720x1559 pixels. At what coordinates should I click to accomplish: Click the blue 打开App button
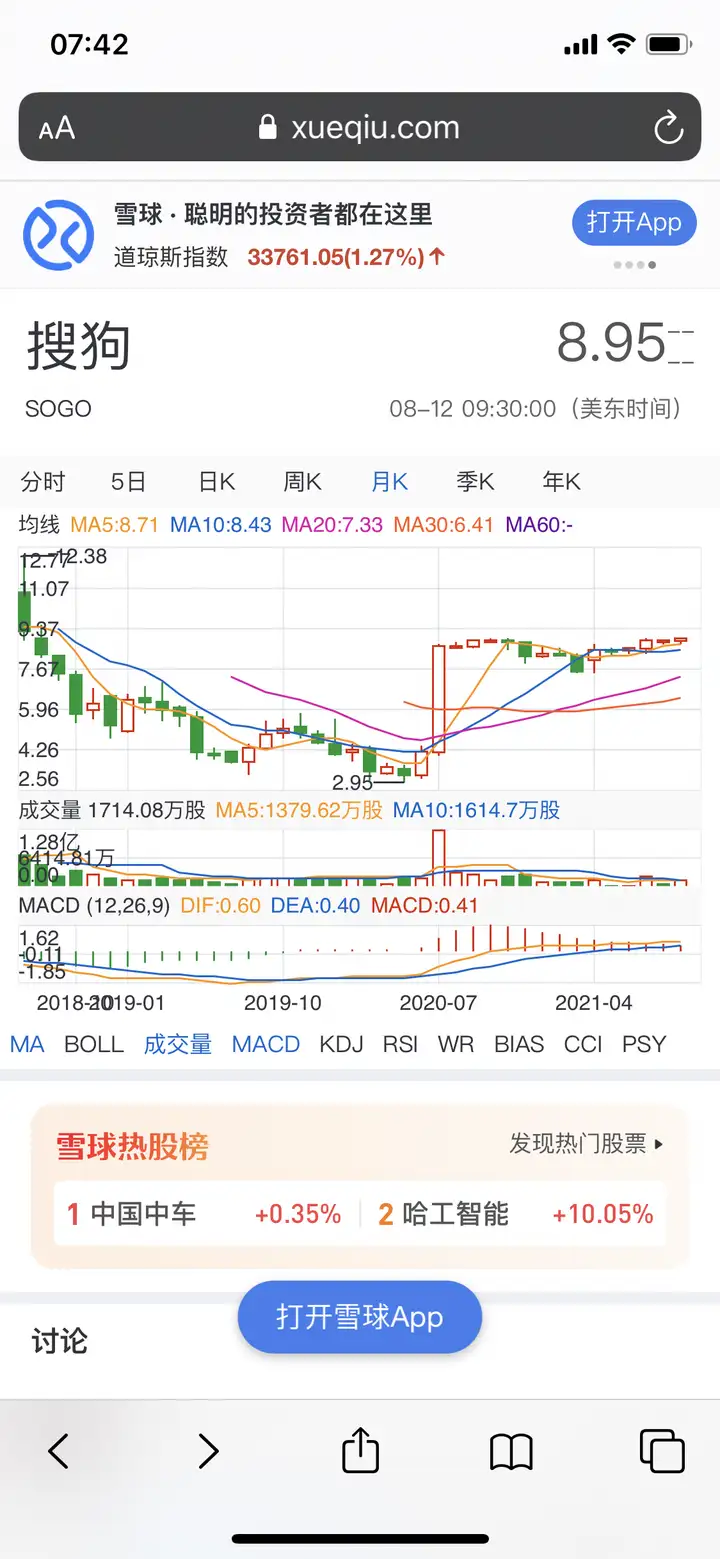tap(634, 222)
